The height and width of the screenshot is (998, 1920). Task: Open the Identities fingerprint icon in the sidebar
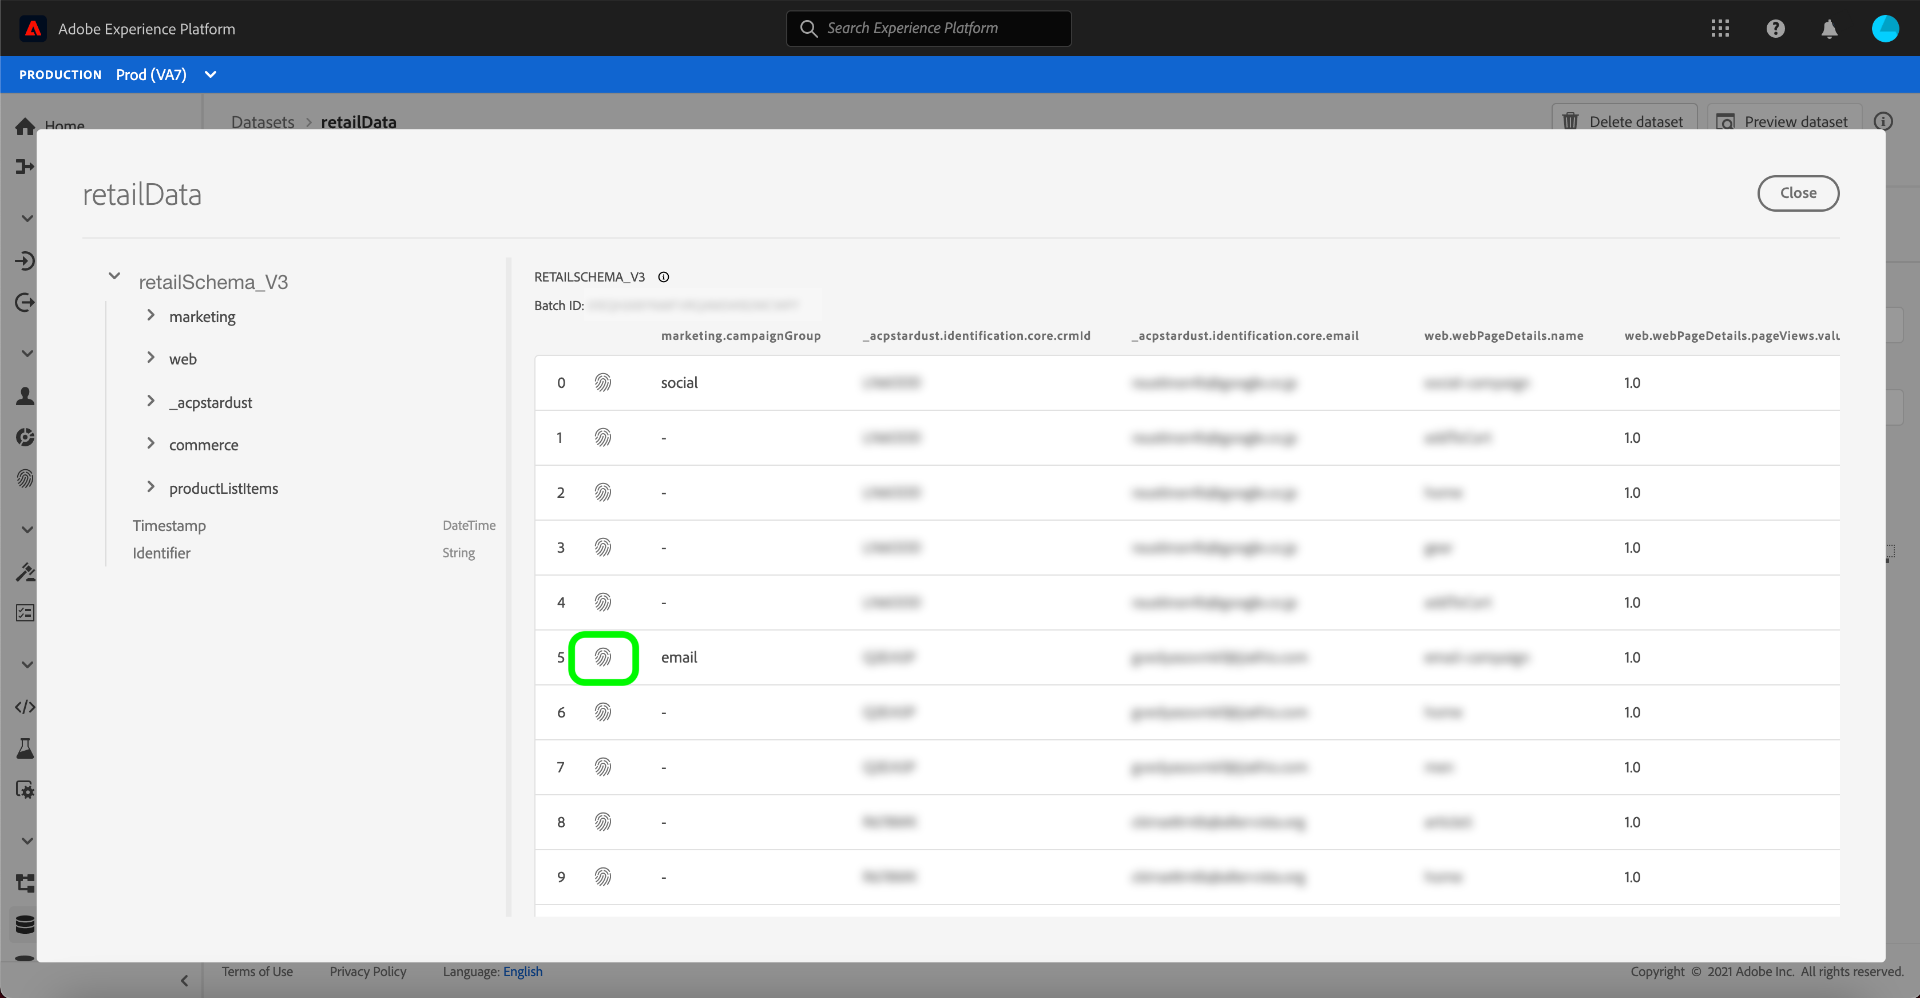[25, 478]
